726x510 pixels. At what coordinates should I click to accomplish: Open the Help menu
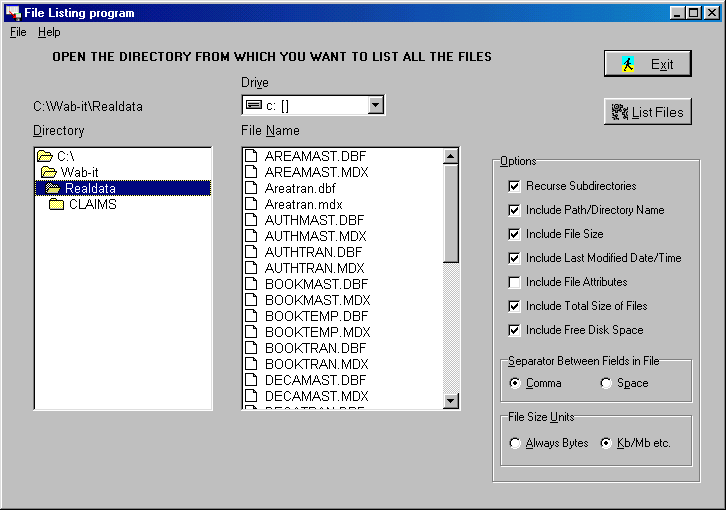49,32
